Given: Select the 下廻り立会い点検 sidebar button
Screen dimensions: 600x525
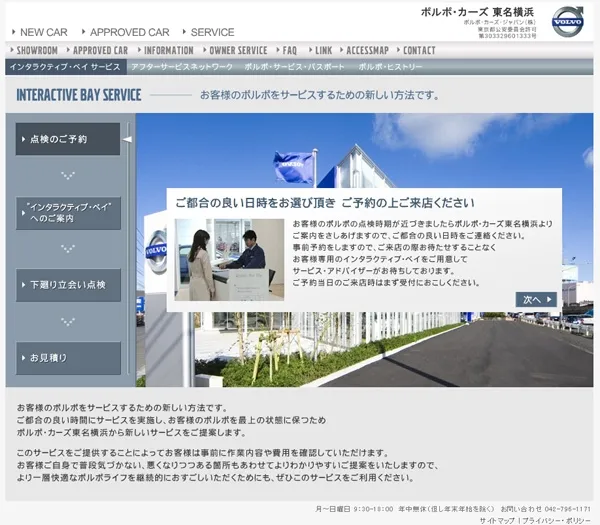Looking at the screenshot, I should click(68, 285).
